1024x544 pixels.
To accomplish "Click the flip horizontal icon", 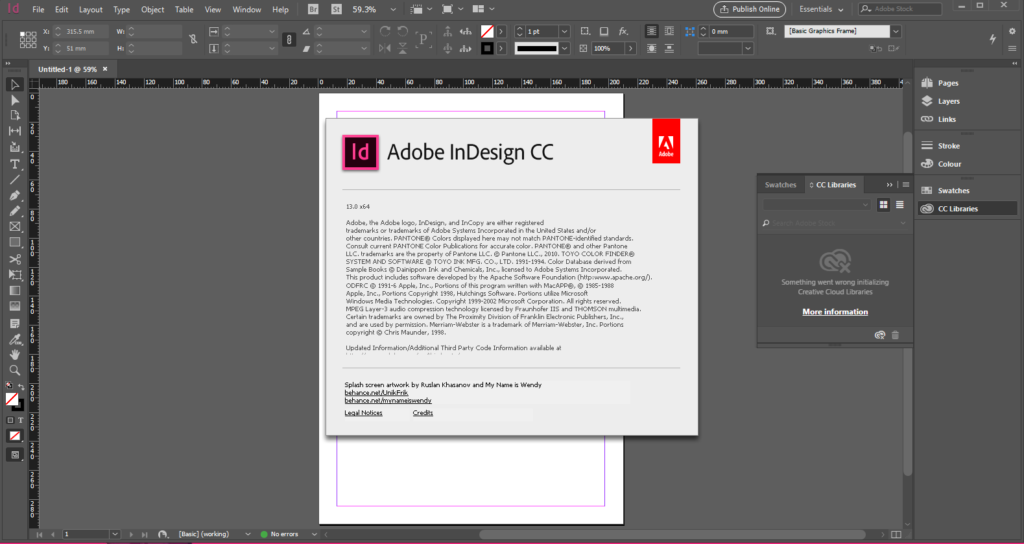I will click(x=385, y=48).
